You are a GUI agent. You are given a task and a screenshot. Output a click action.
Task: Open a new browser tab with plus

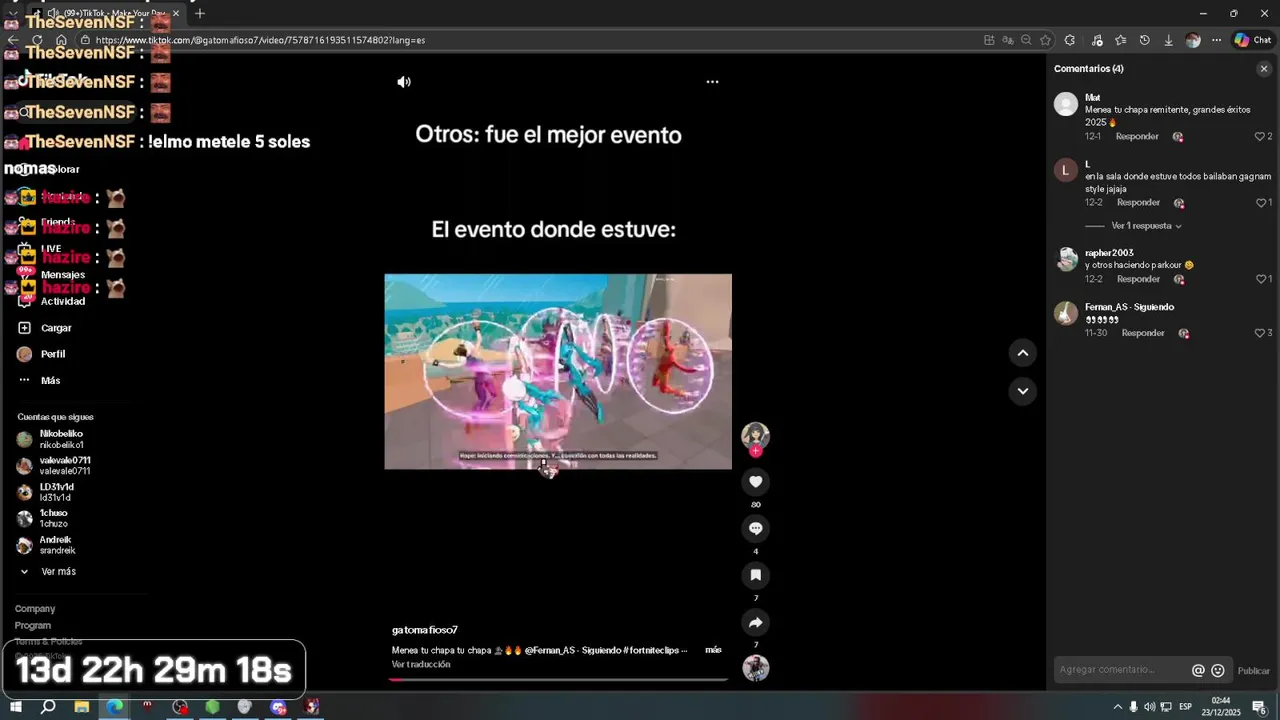tap(200, 13)
